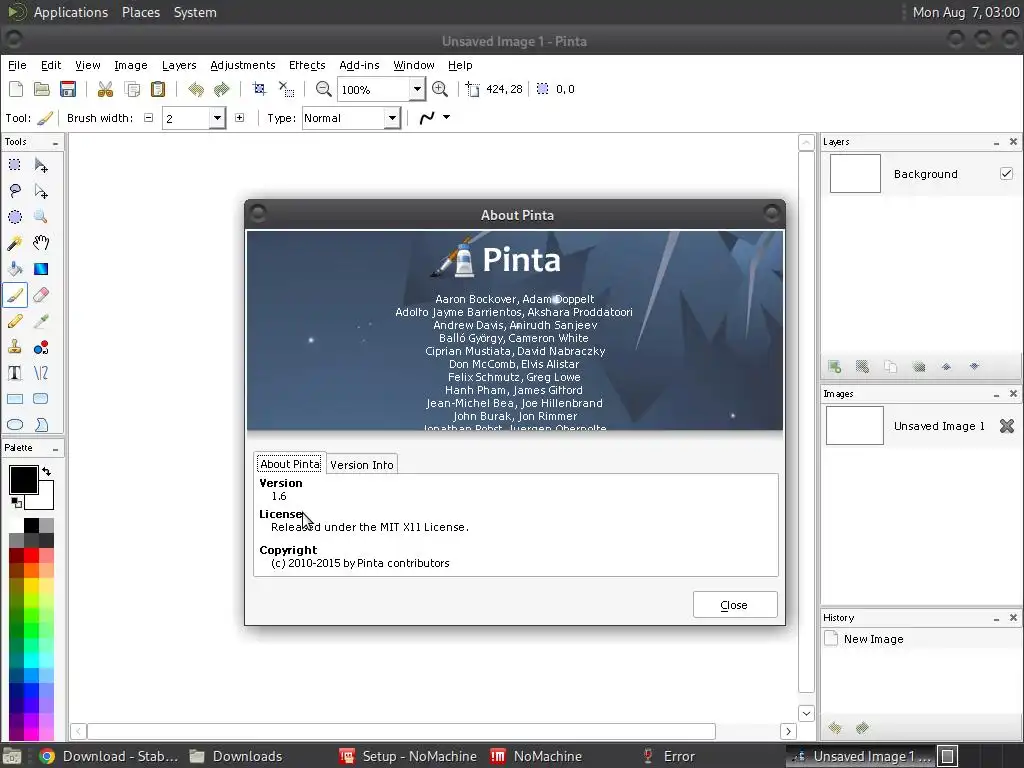This screenshot has width=1024, height=768.
Task: Open the File menu
Action: click(17, 65)
